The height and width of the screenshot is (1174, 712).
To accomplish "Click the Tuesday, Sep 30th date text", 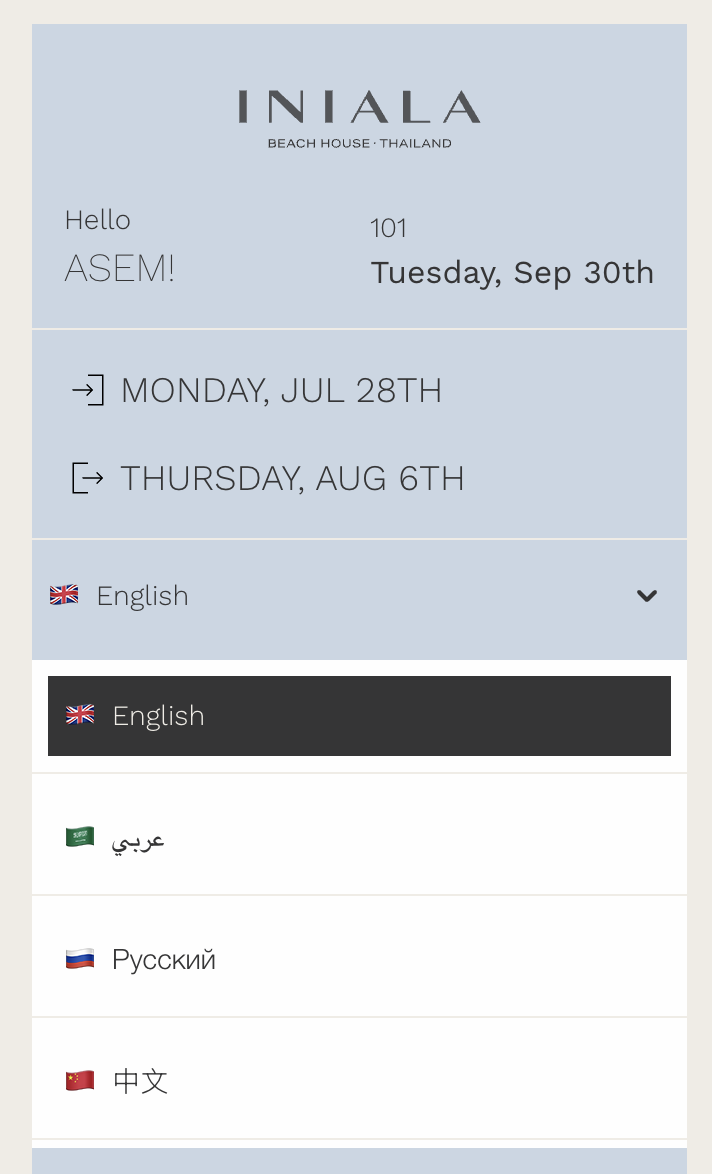I will coord(512,272).
